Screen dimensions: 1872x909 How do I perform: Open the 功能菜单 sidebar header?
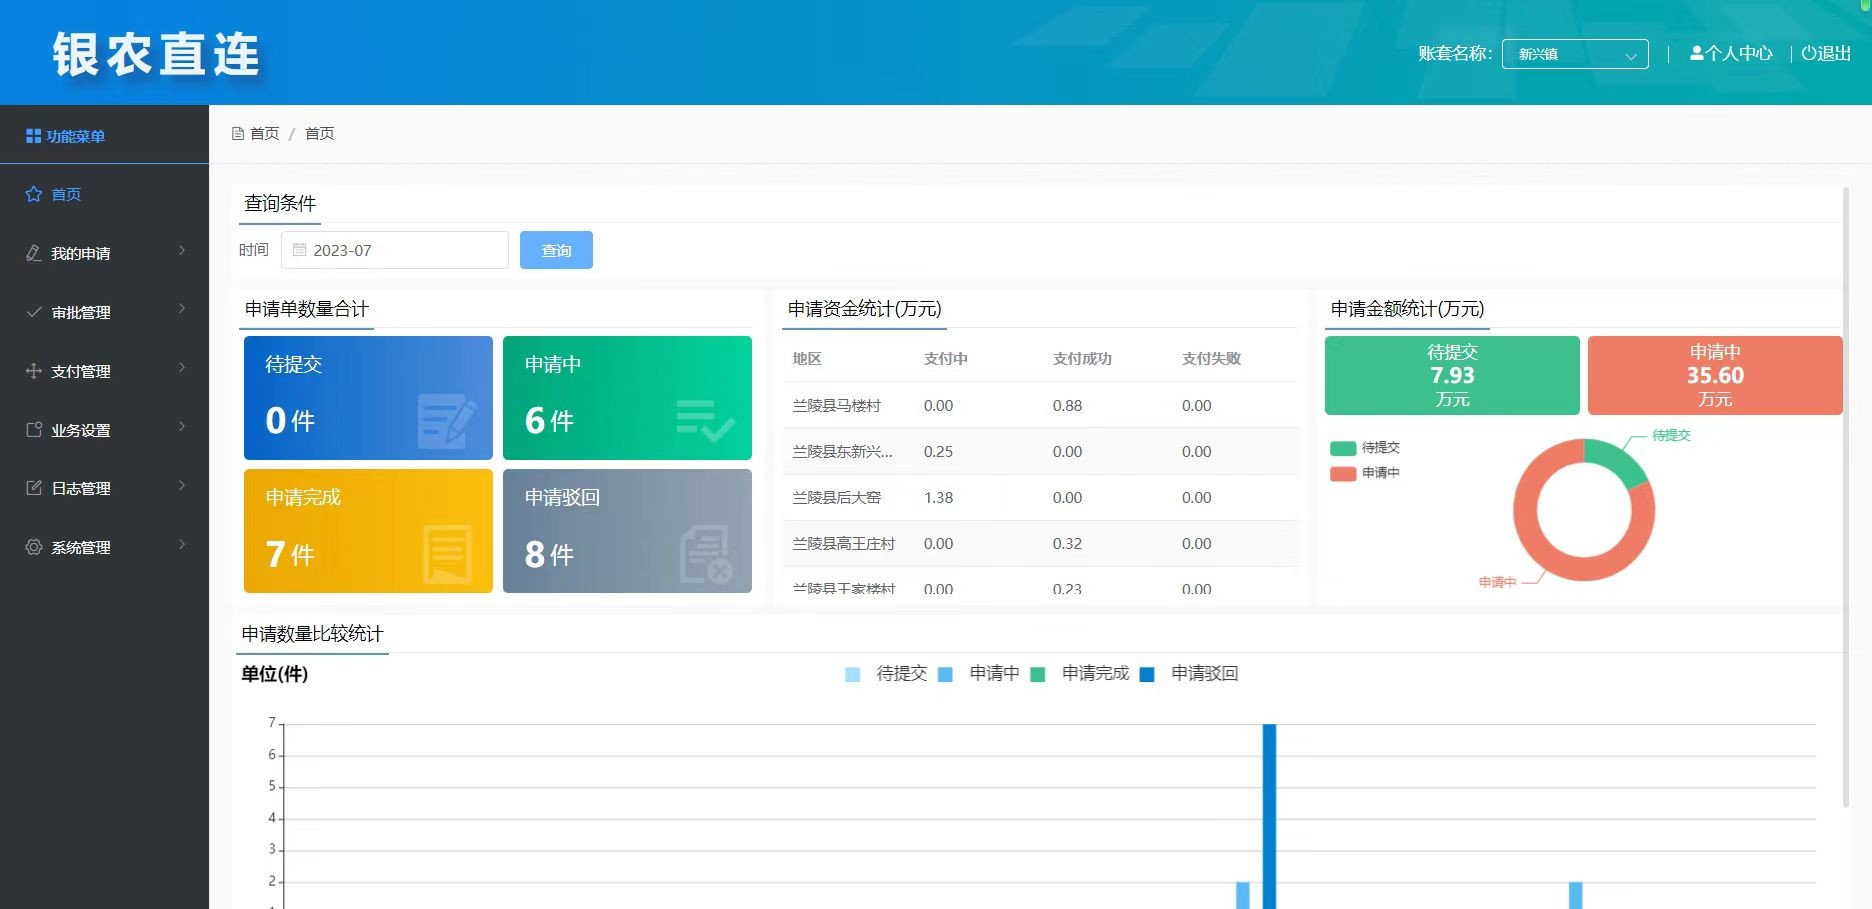(x=66, y=136)
